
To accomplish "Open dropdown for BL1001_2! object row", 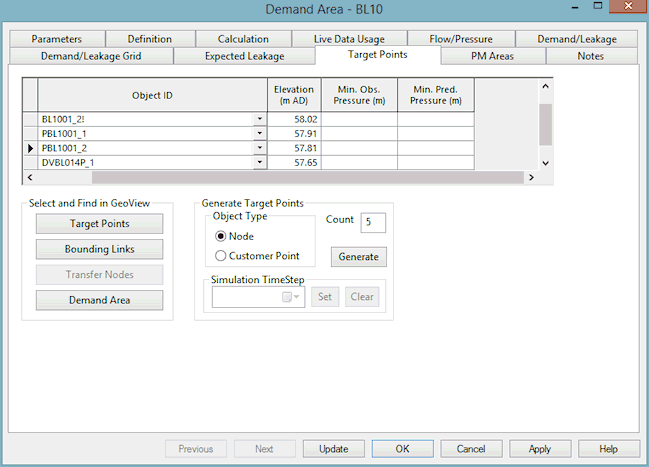I will pyautogui.click(x=260, y=119).
